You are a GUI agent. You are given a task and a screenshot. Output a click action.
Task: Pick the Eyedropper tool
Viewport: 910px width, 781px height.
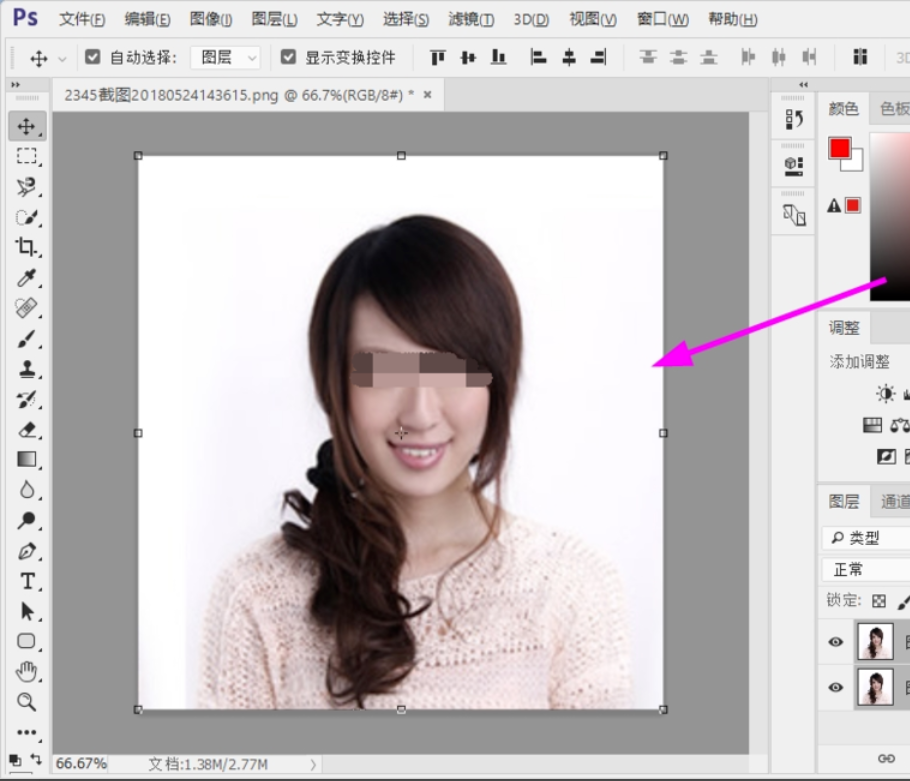27,277
